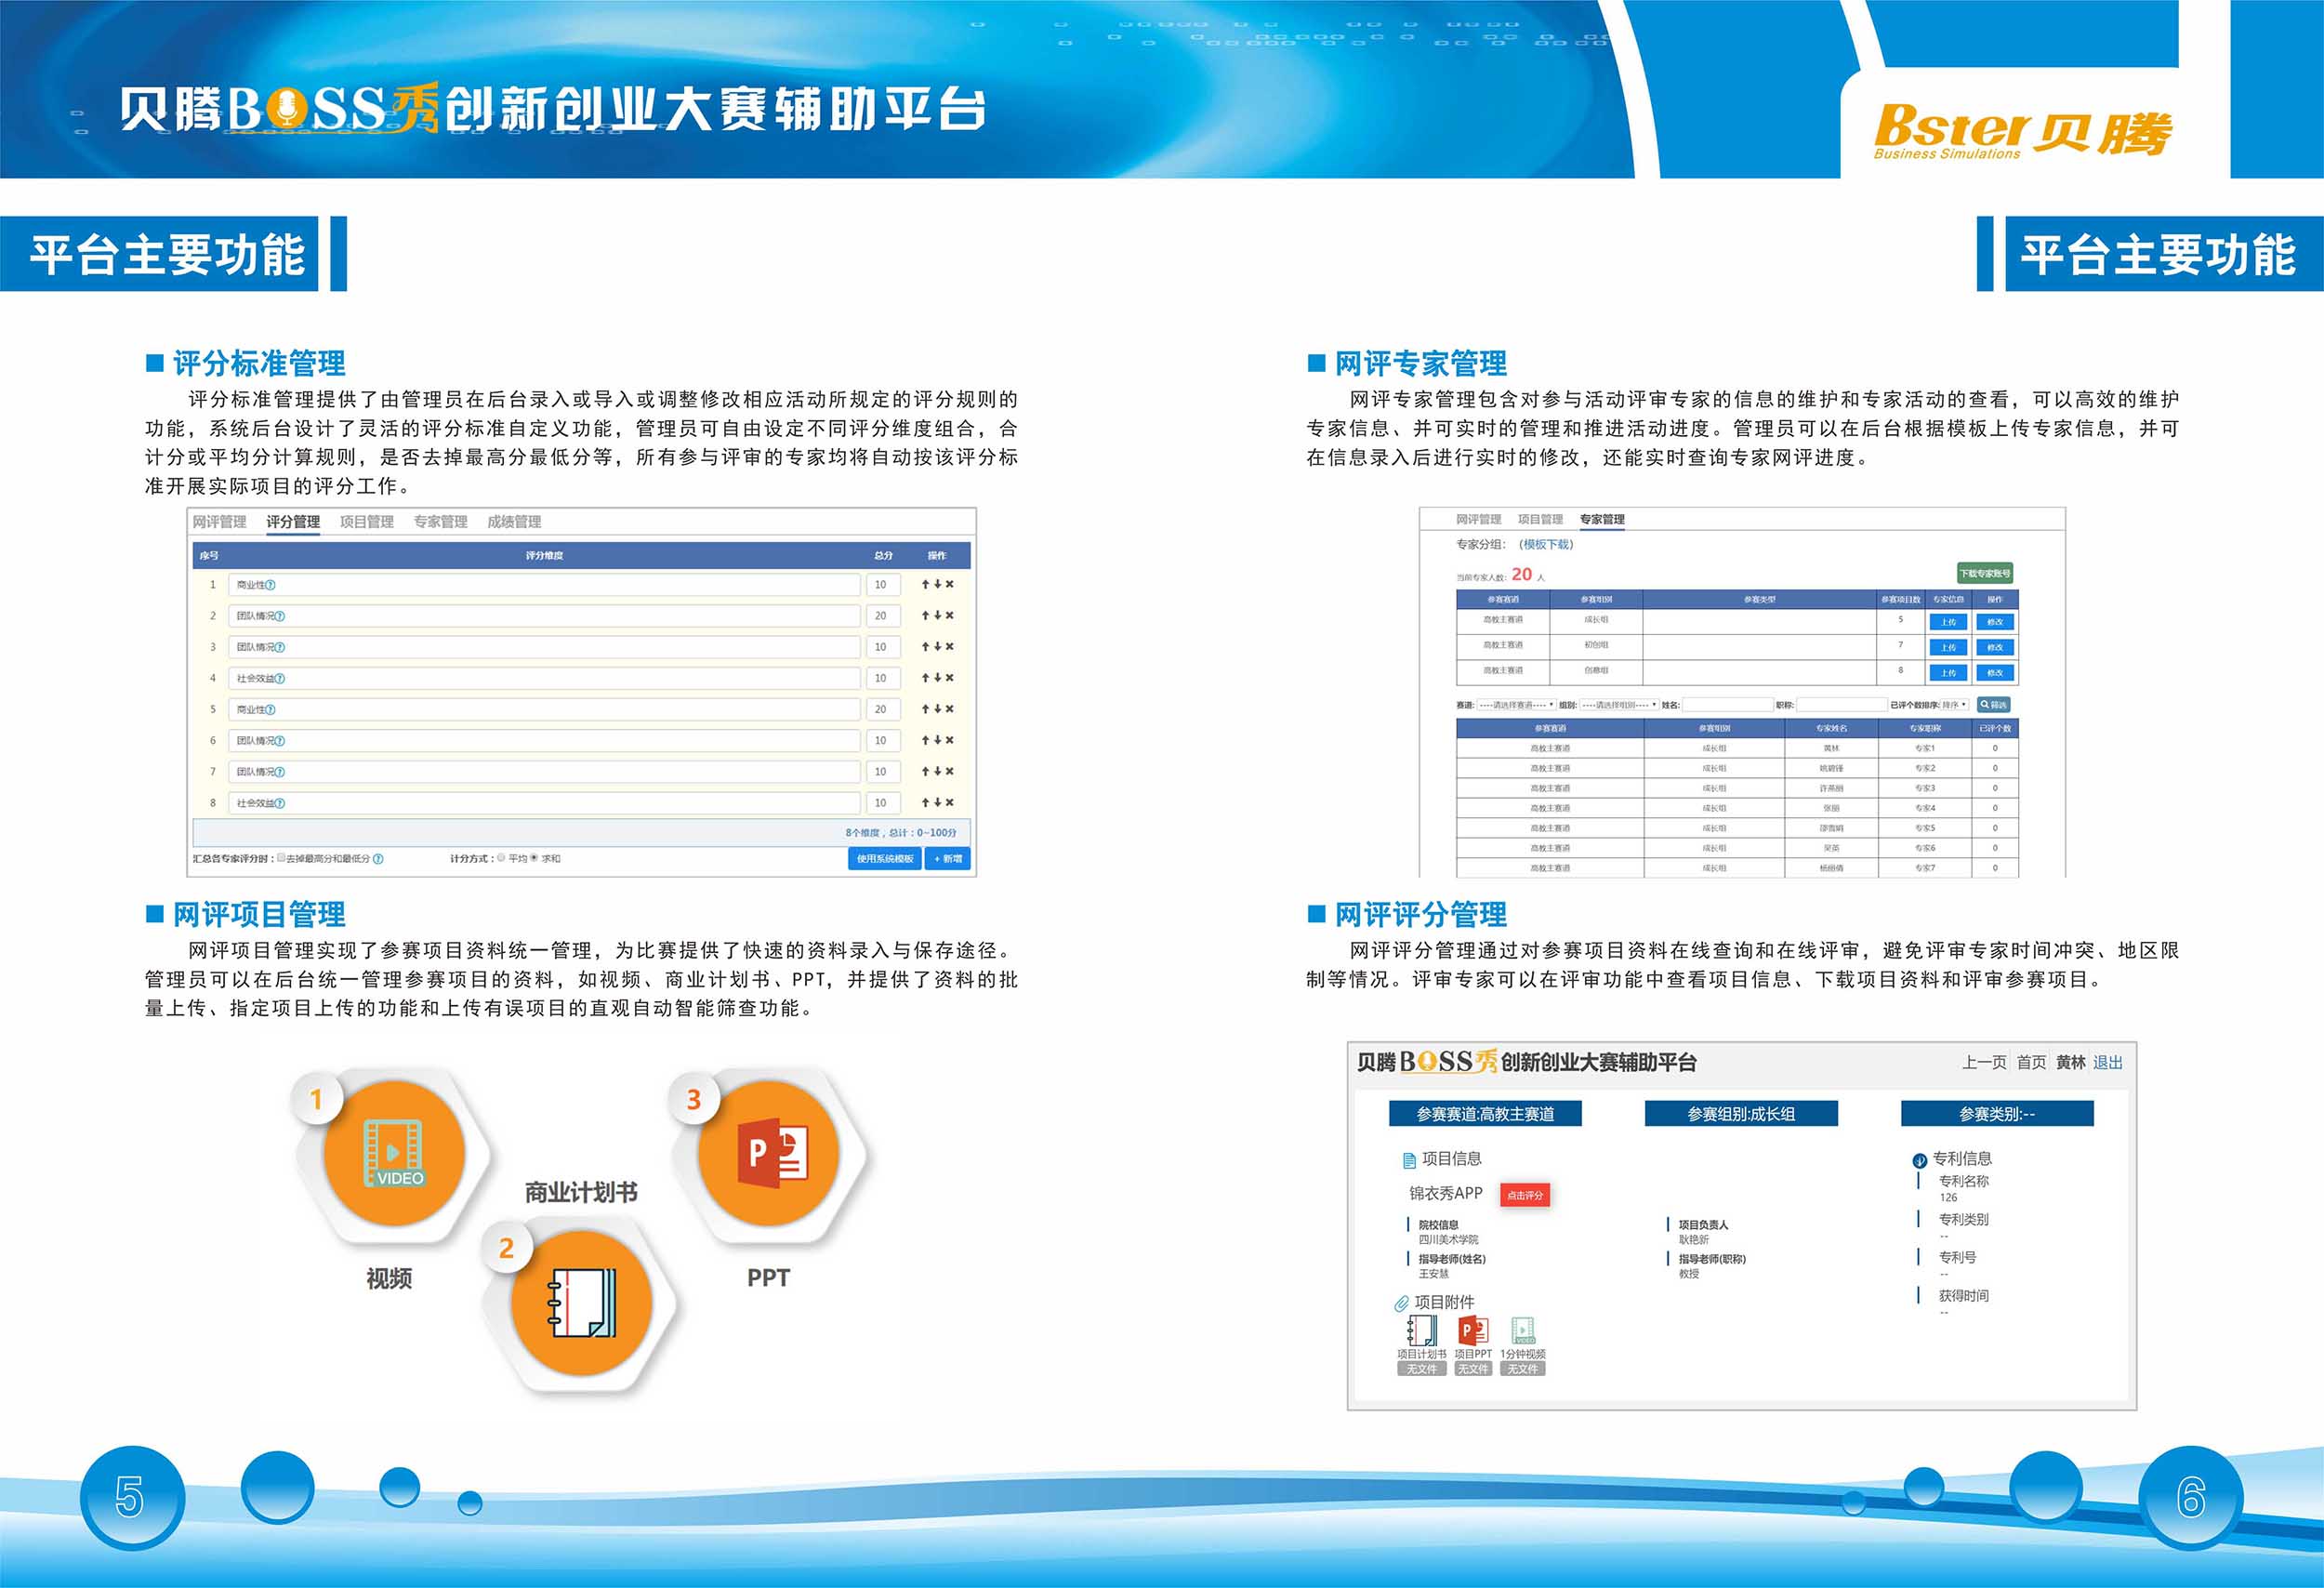Click expert name cell in 专家1 row
This screenshot has height=1588, width=2324.
[x=1831, y=748]
